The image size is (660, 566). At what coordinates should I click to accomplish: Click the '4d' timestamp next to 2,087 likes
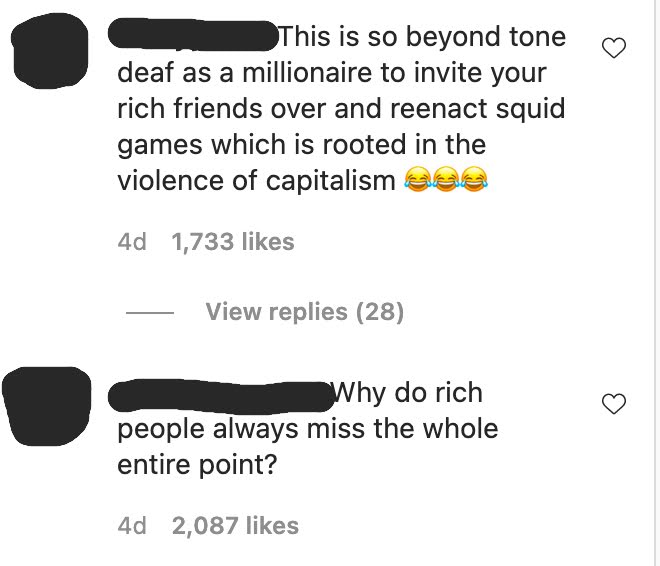click(132, 526)
